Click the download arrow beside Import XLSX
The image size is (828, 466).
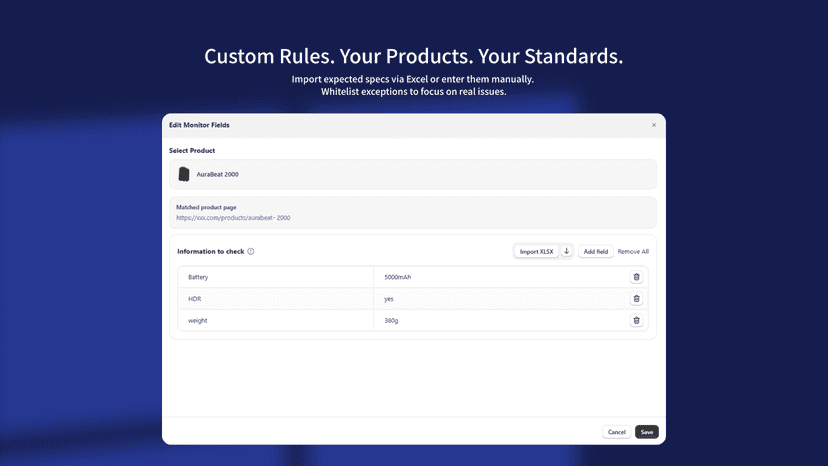click(567, 251)
